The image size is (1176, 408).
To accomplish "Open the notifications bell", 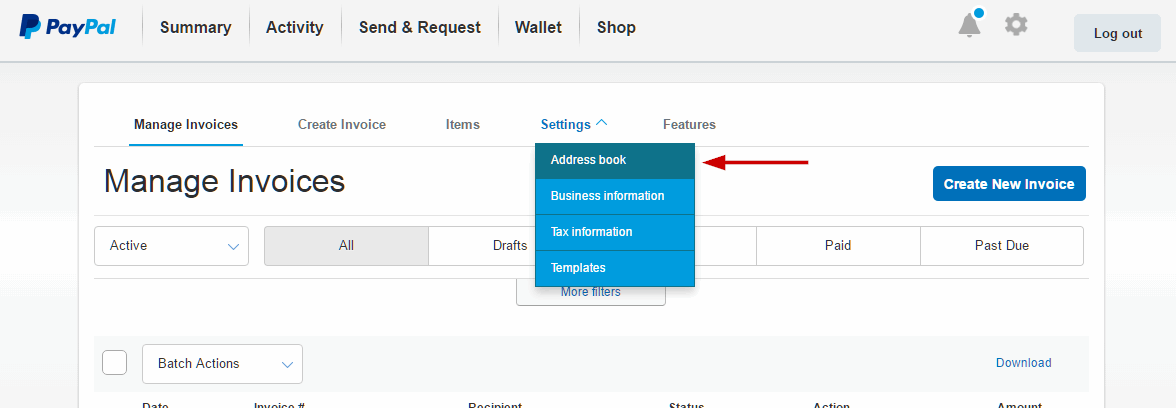I will (x=970, y=25).
